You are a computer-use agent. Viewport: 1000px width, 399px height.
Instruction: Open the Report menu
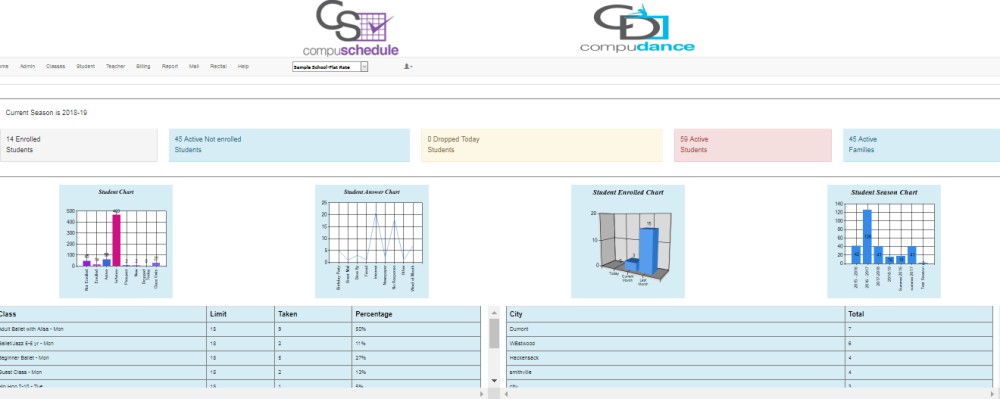[x=170, y=66]
